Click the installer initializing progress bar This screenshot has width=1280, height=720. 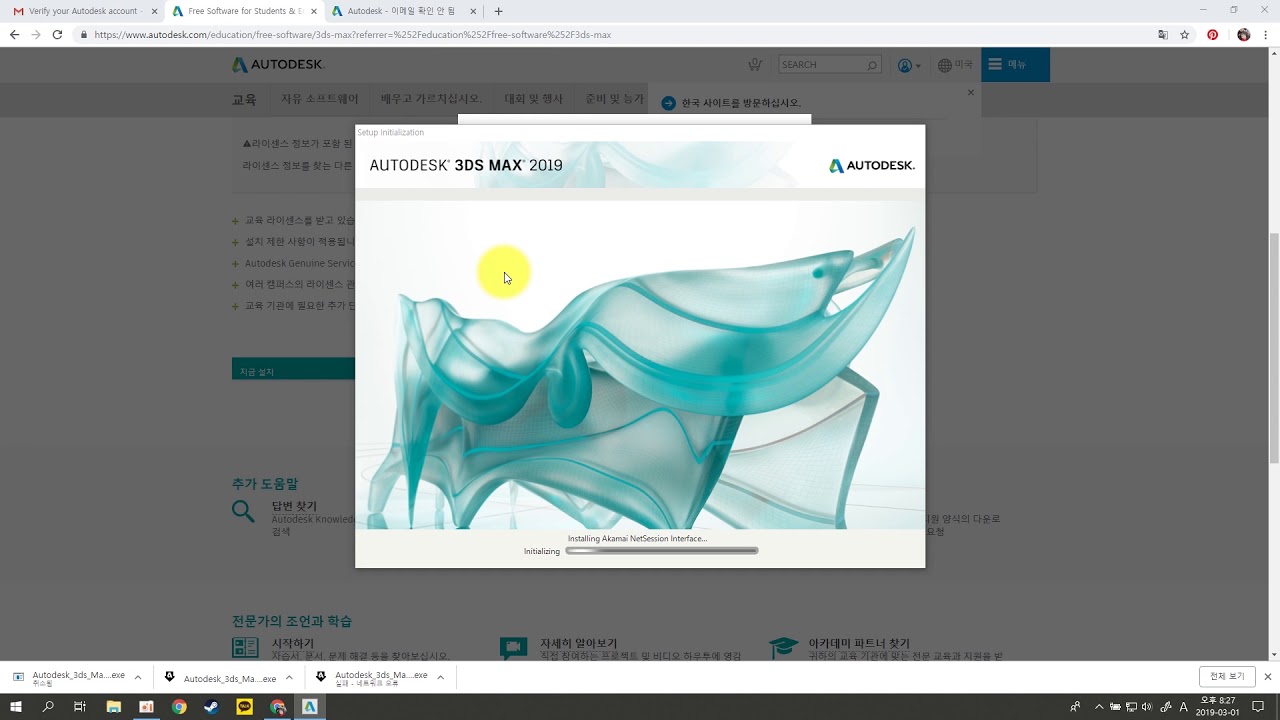(662, 550)
